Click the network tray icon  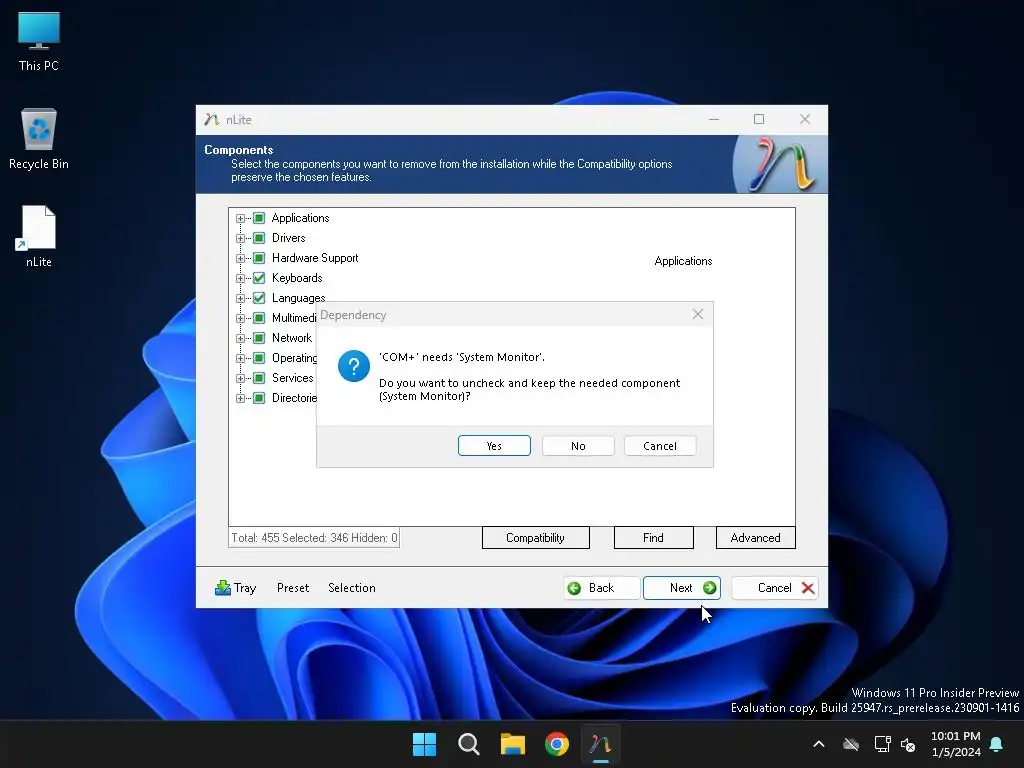(882, 744)
